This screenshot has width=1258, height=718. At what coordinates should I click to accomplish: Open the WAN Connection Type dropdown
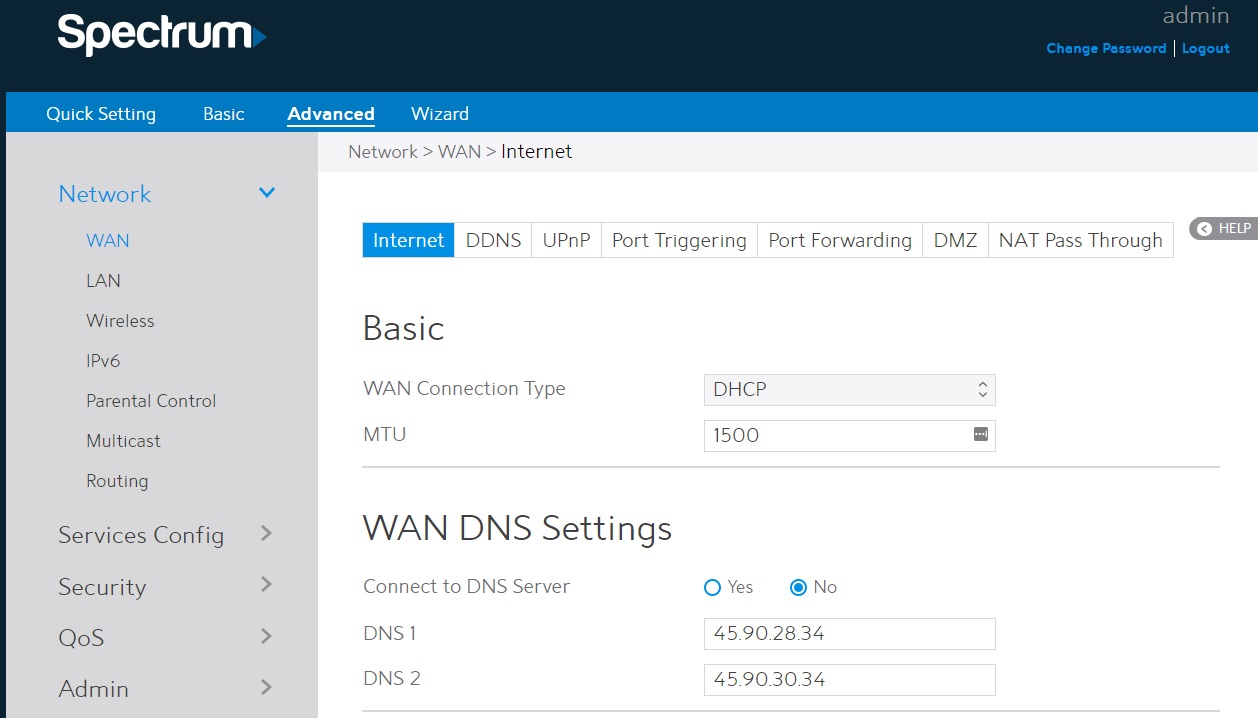849,390
